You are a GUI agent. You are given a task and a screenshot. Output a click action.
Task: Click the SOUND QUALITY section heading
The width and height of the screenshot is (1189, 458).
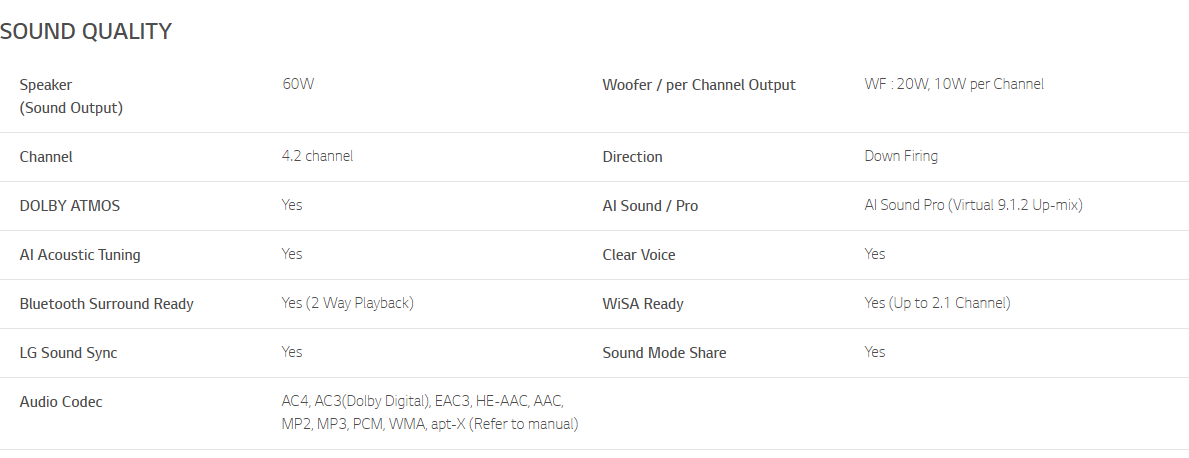pos(86,32)
